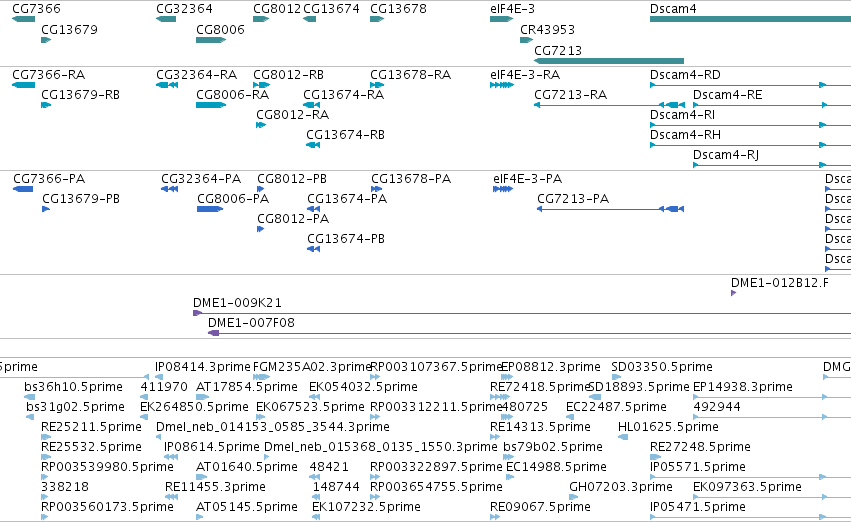Open EST EP14938.3prime
This screenshot has height=522, width=851.
pos(742,387)
